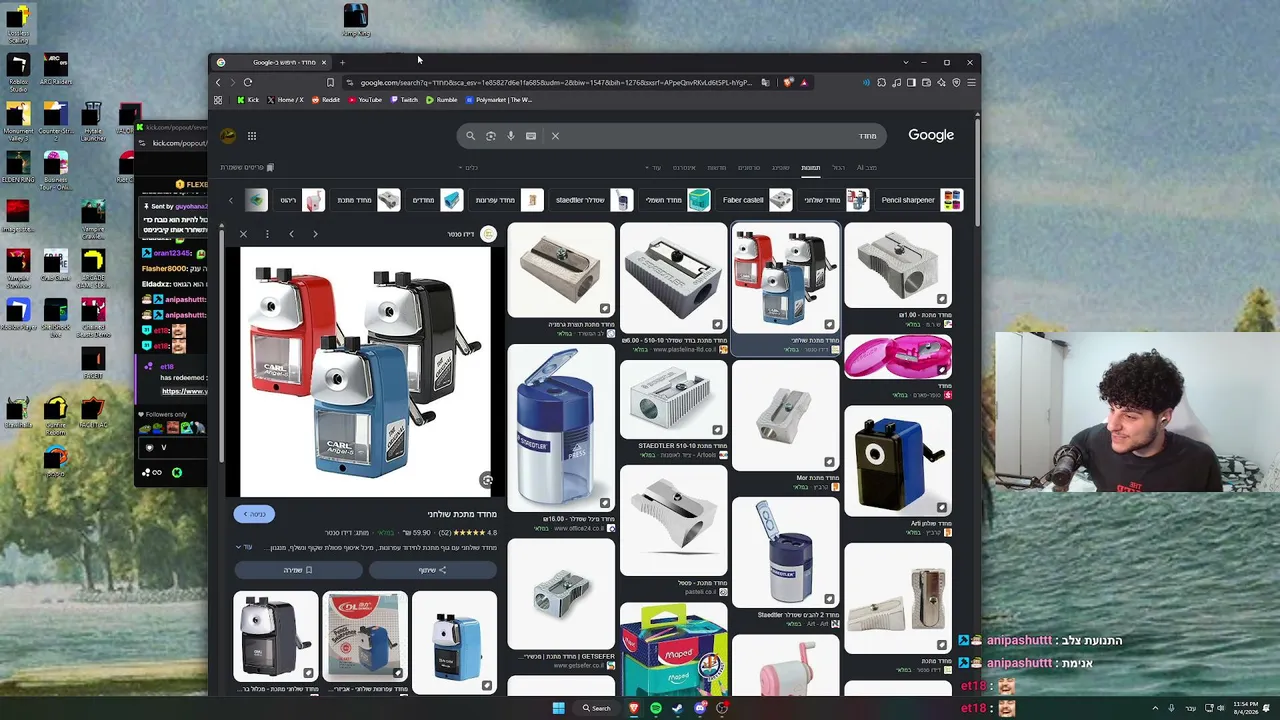
Task: Open large preview image of three sharpeners
Action: (365, 372)
